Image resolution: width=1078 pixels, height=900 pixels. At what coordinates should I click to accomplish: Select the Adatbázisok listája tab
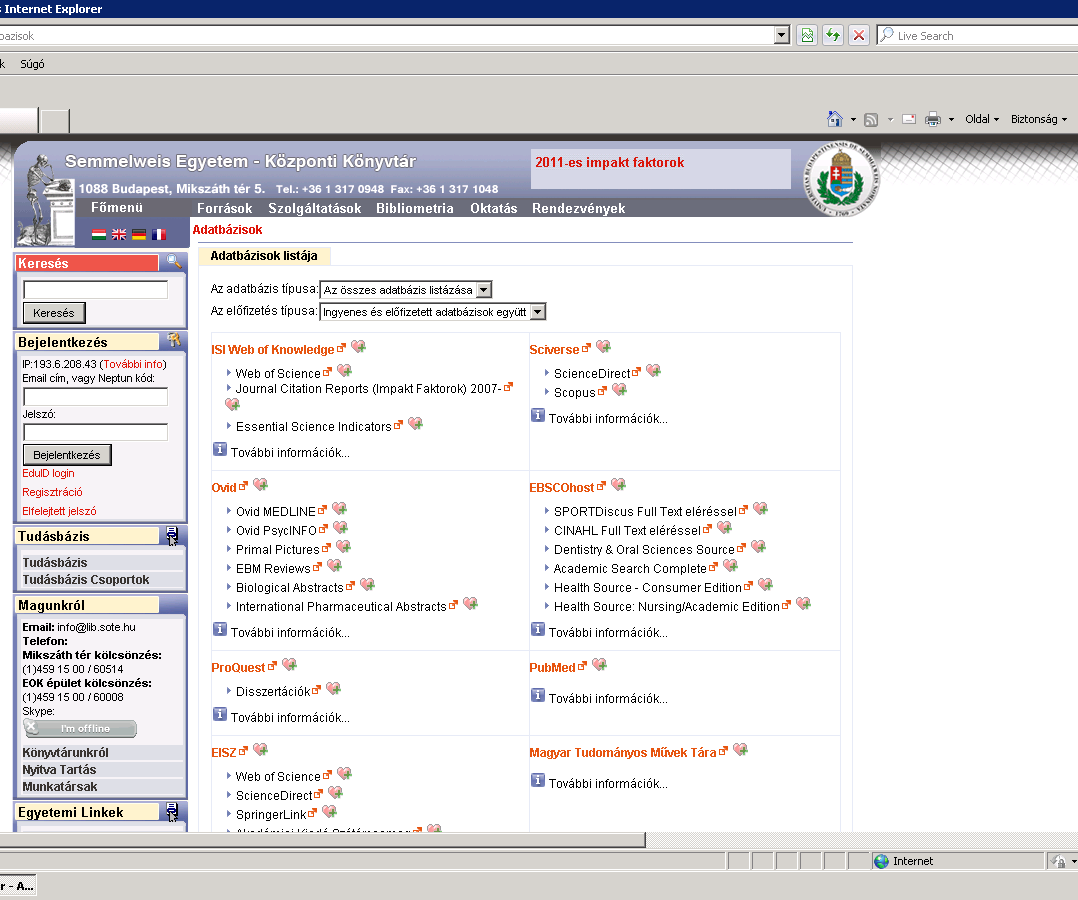tap(264, 256)
